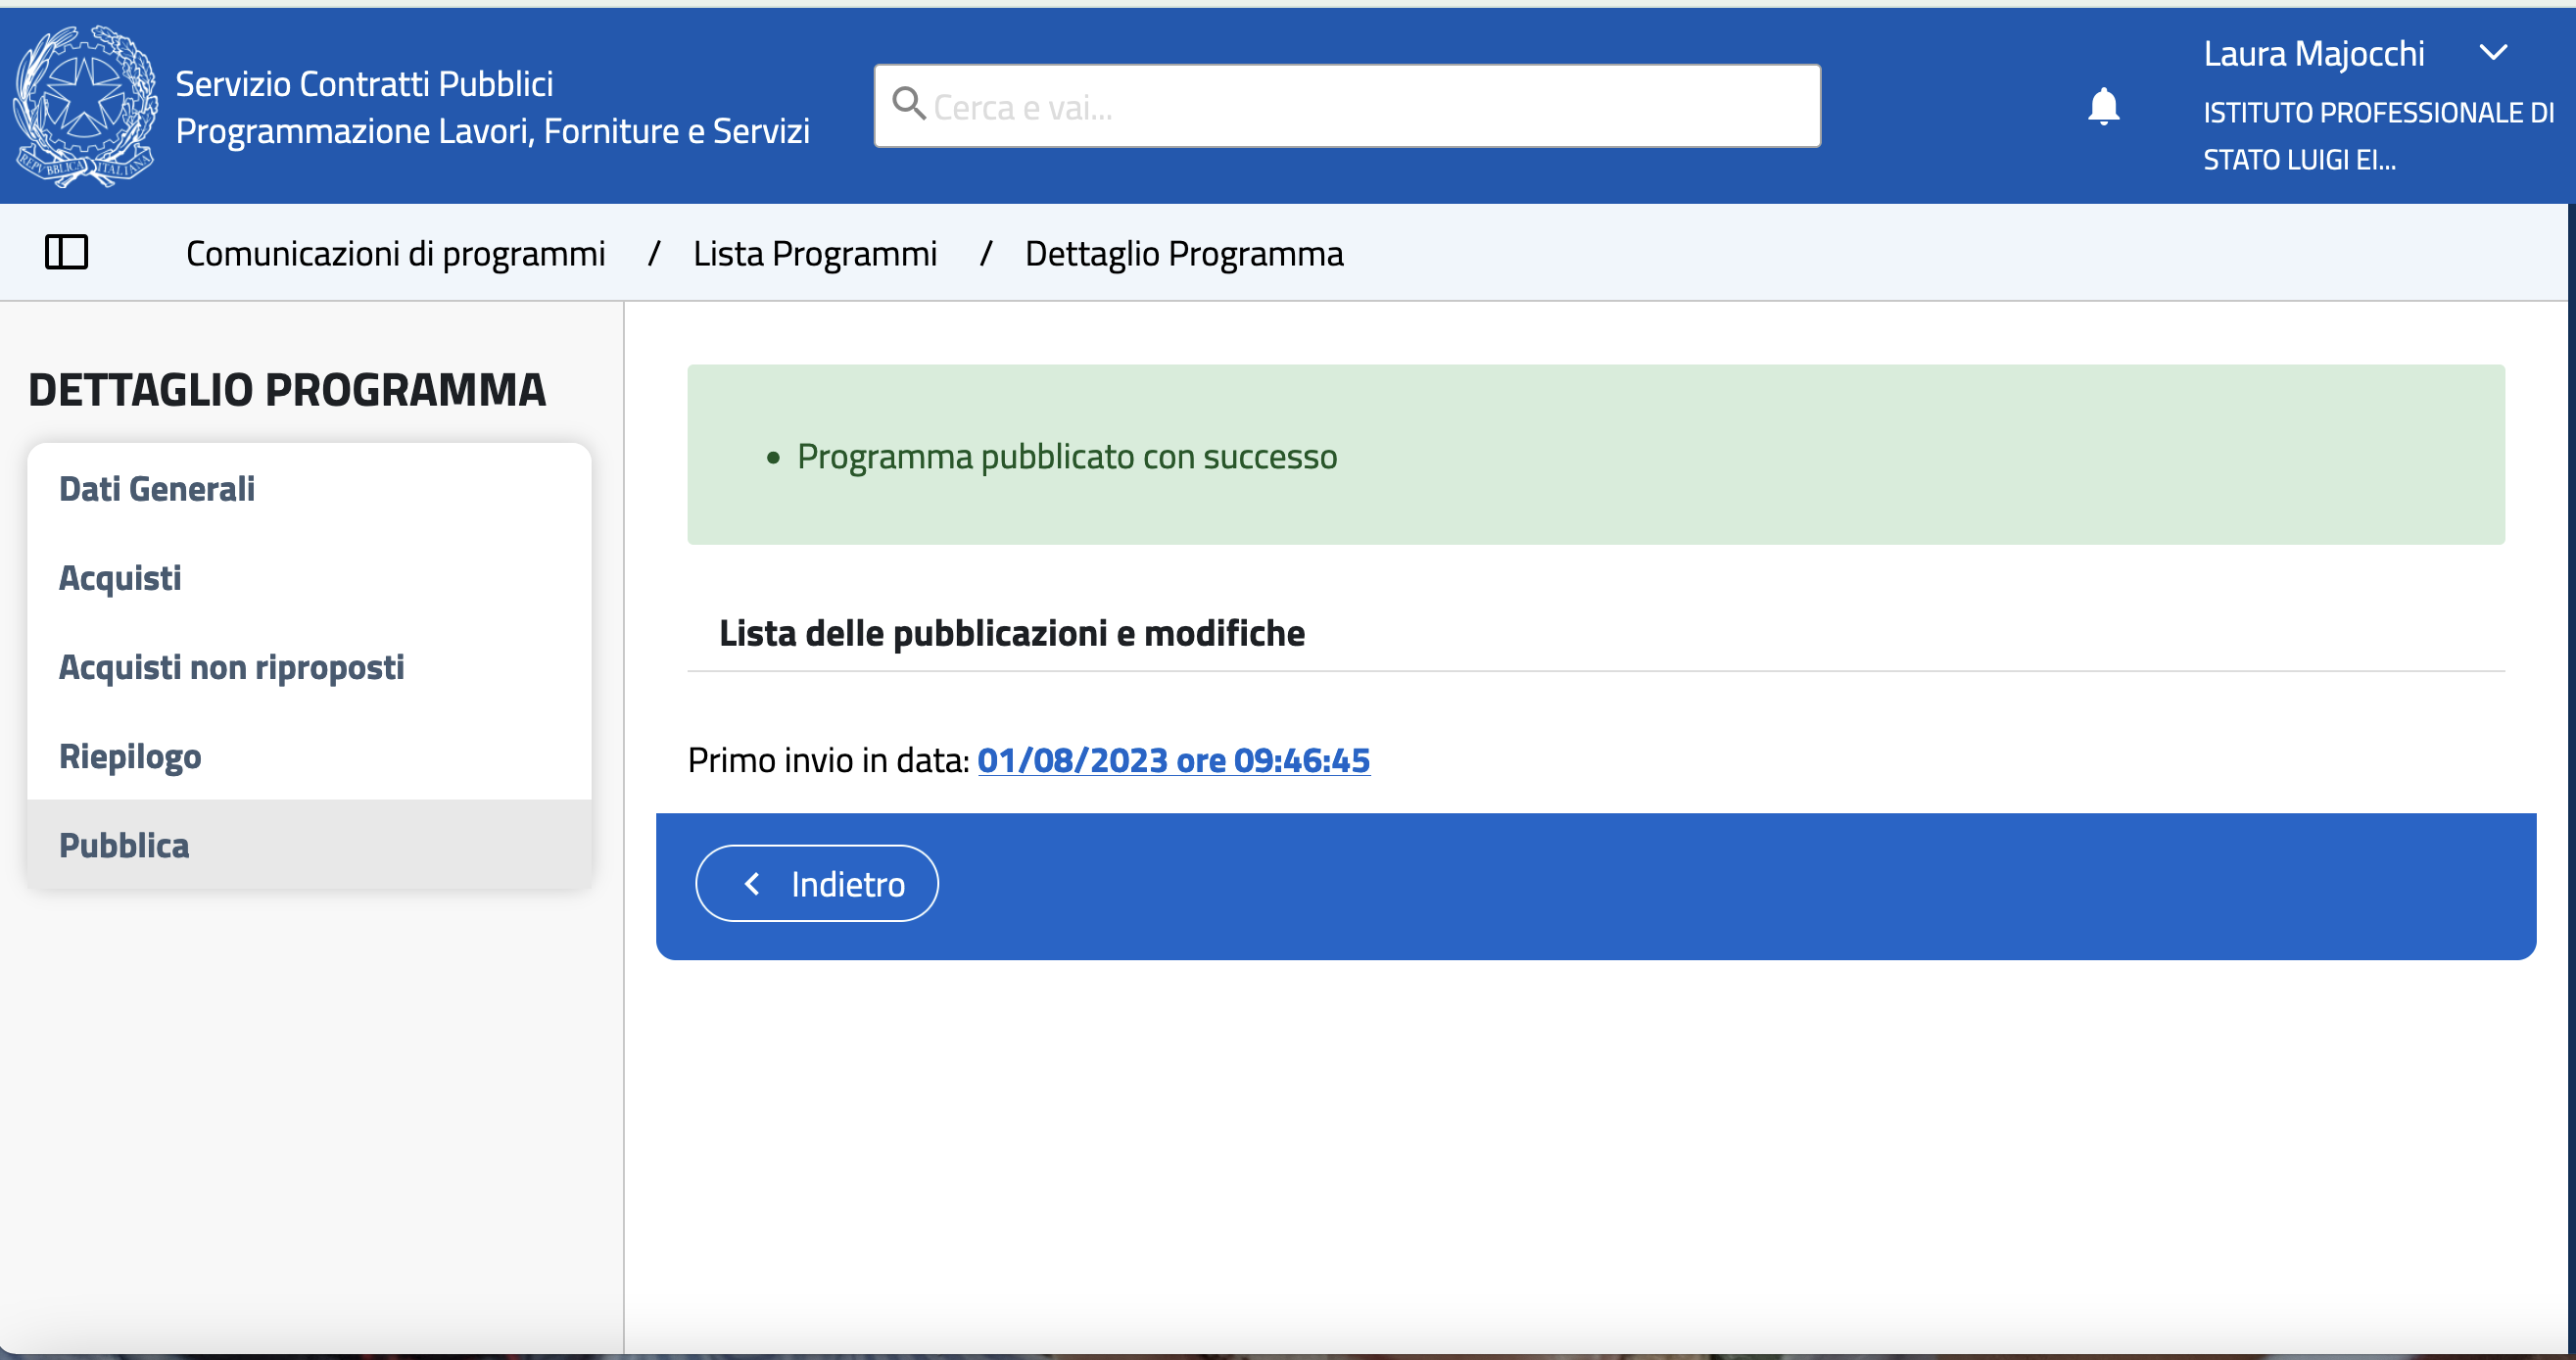The image size is (2576, 1360).
Task: Open the 01/08/2023 ore 09:46:45 link
Action: pyautogui.click(x=1173, y=760)
